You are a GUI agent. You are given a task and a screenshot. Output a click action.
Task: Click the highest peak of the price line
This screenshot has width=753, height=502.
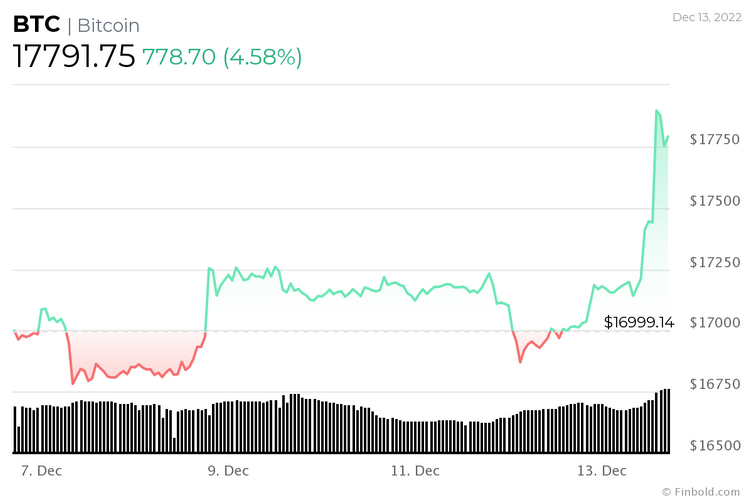(x=656, y=111)
